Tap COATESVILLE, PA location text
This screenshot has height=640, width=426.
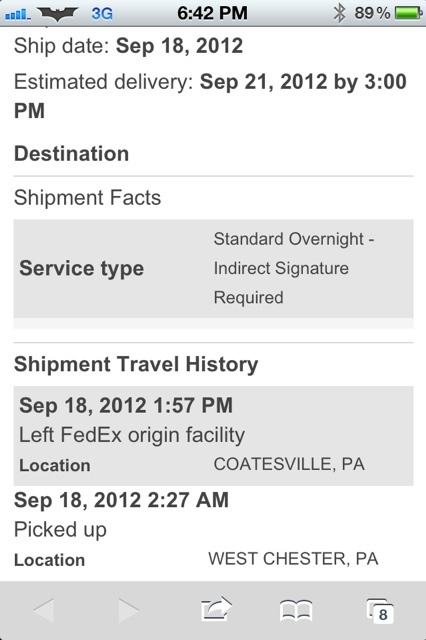(289, 464)
